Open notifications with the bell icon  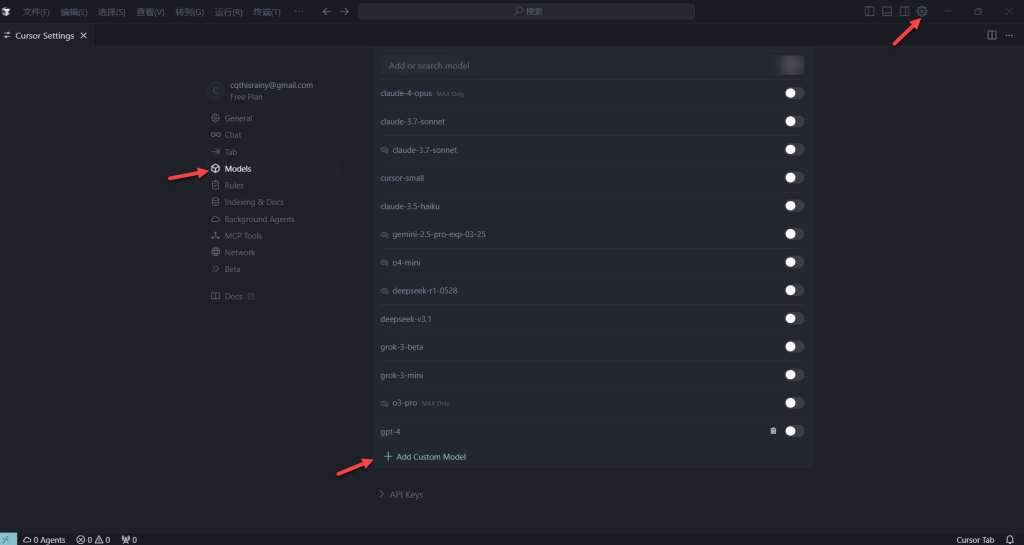click(x=1010, y=540)
